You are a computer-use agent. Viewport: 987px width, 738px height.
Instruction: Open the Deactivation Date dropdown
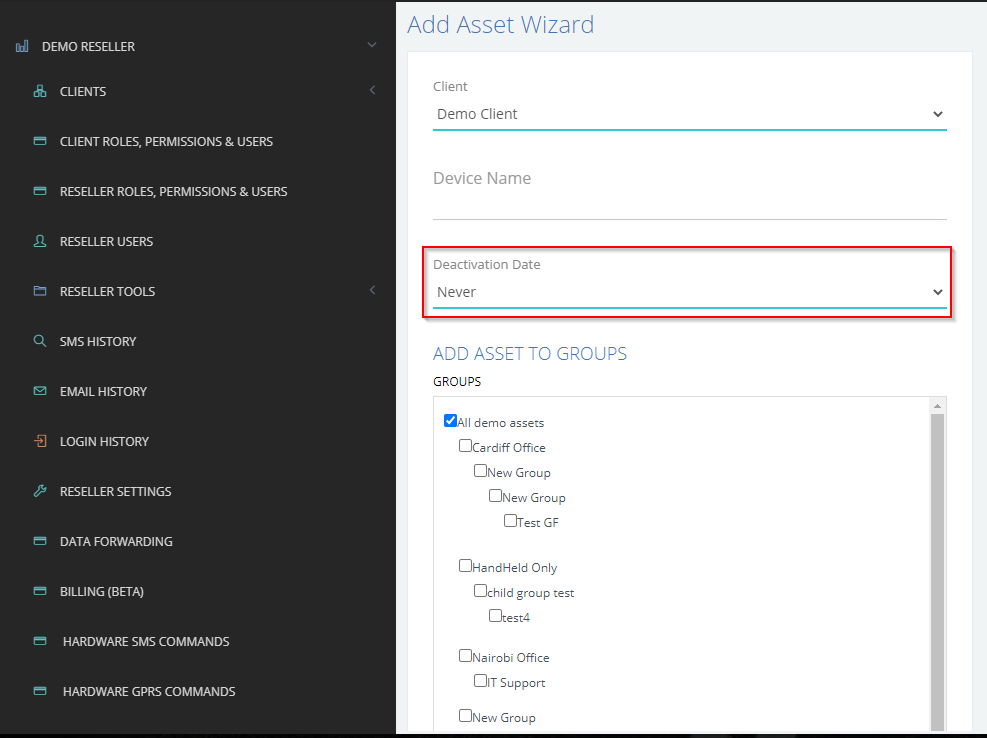(x=690, y=292)
